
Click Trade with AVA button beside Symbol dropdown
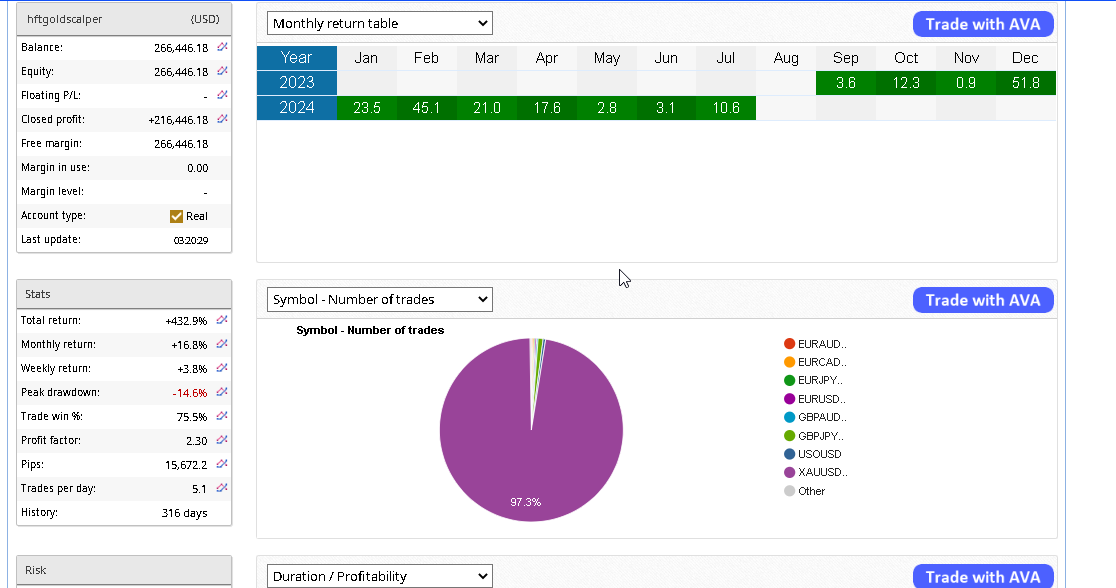pos(982,300)
